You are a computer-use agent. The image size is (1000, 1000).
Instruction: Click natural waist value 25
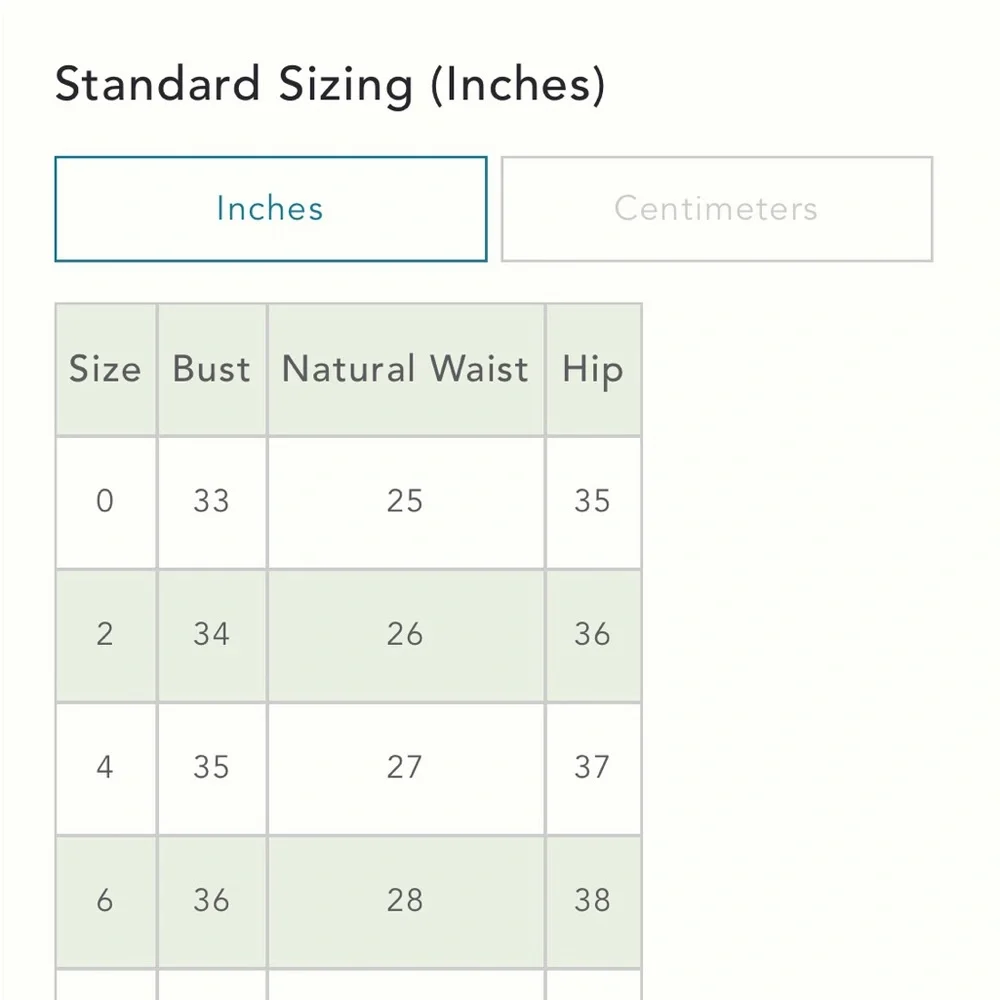(405, 501)
